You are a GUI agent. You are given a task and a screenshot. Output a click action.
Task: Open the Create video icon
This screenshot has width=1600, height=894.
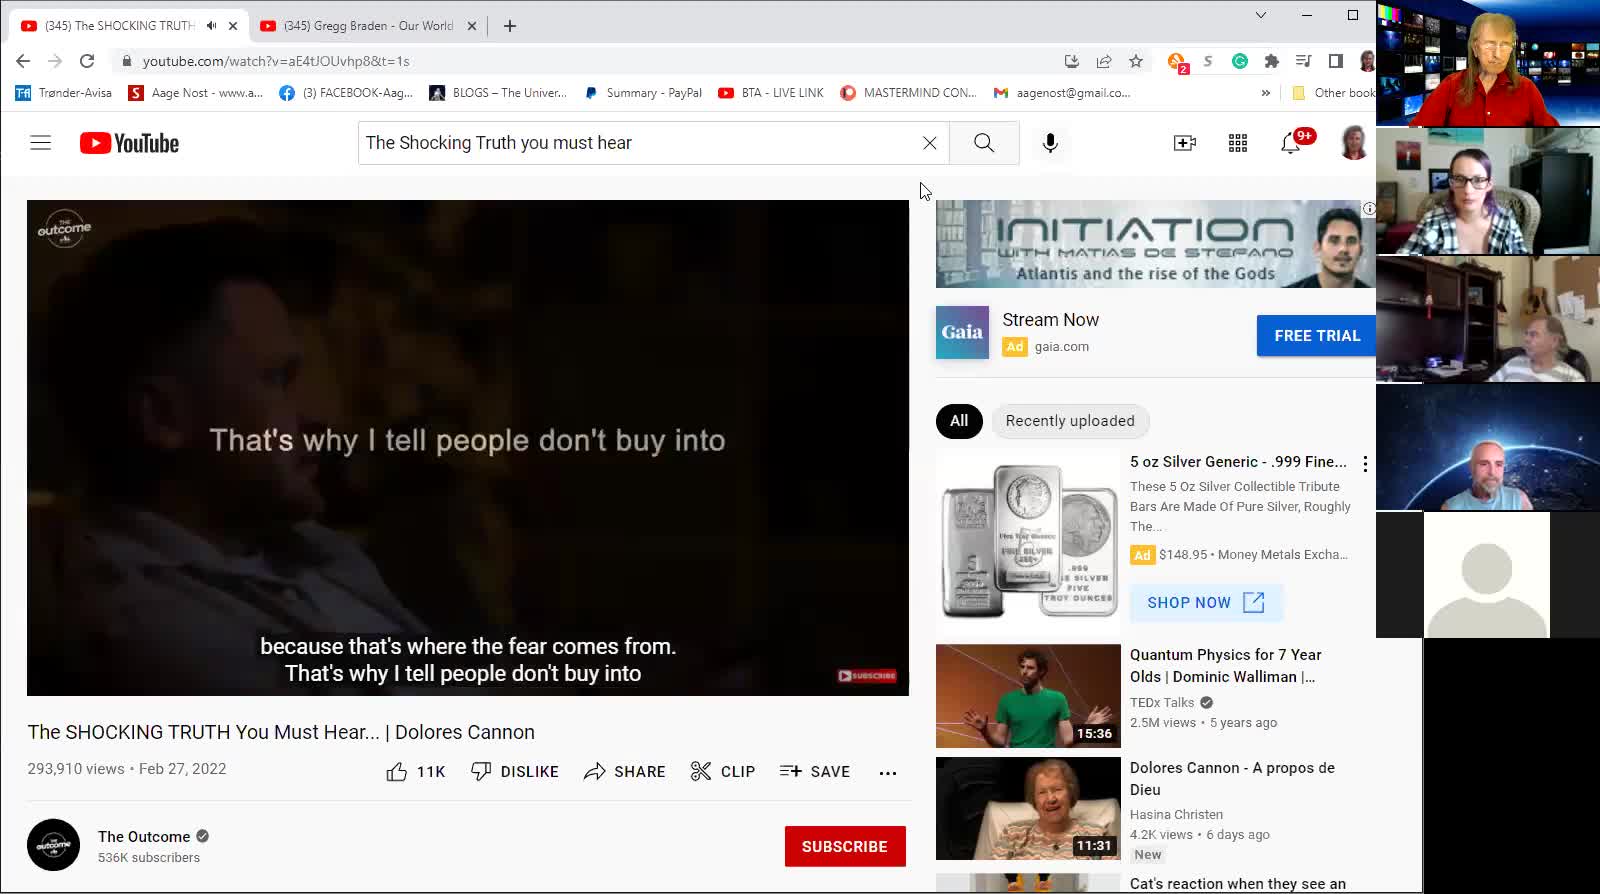[1185, 143]
